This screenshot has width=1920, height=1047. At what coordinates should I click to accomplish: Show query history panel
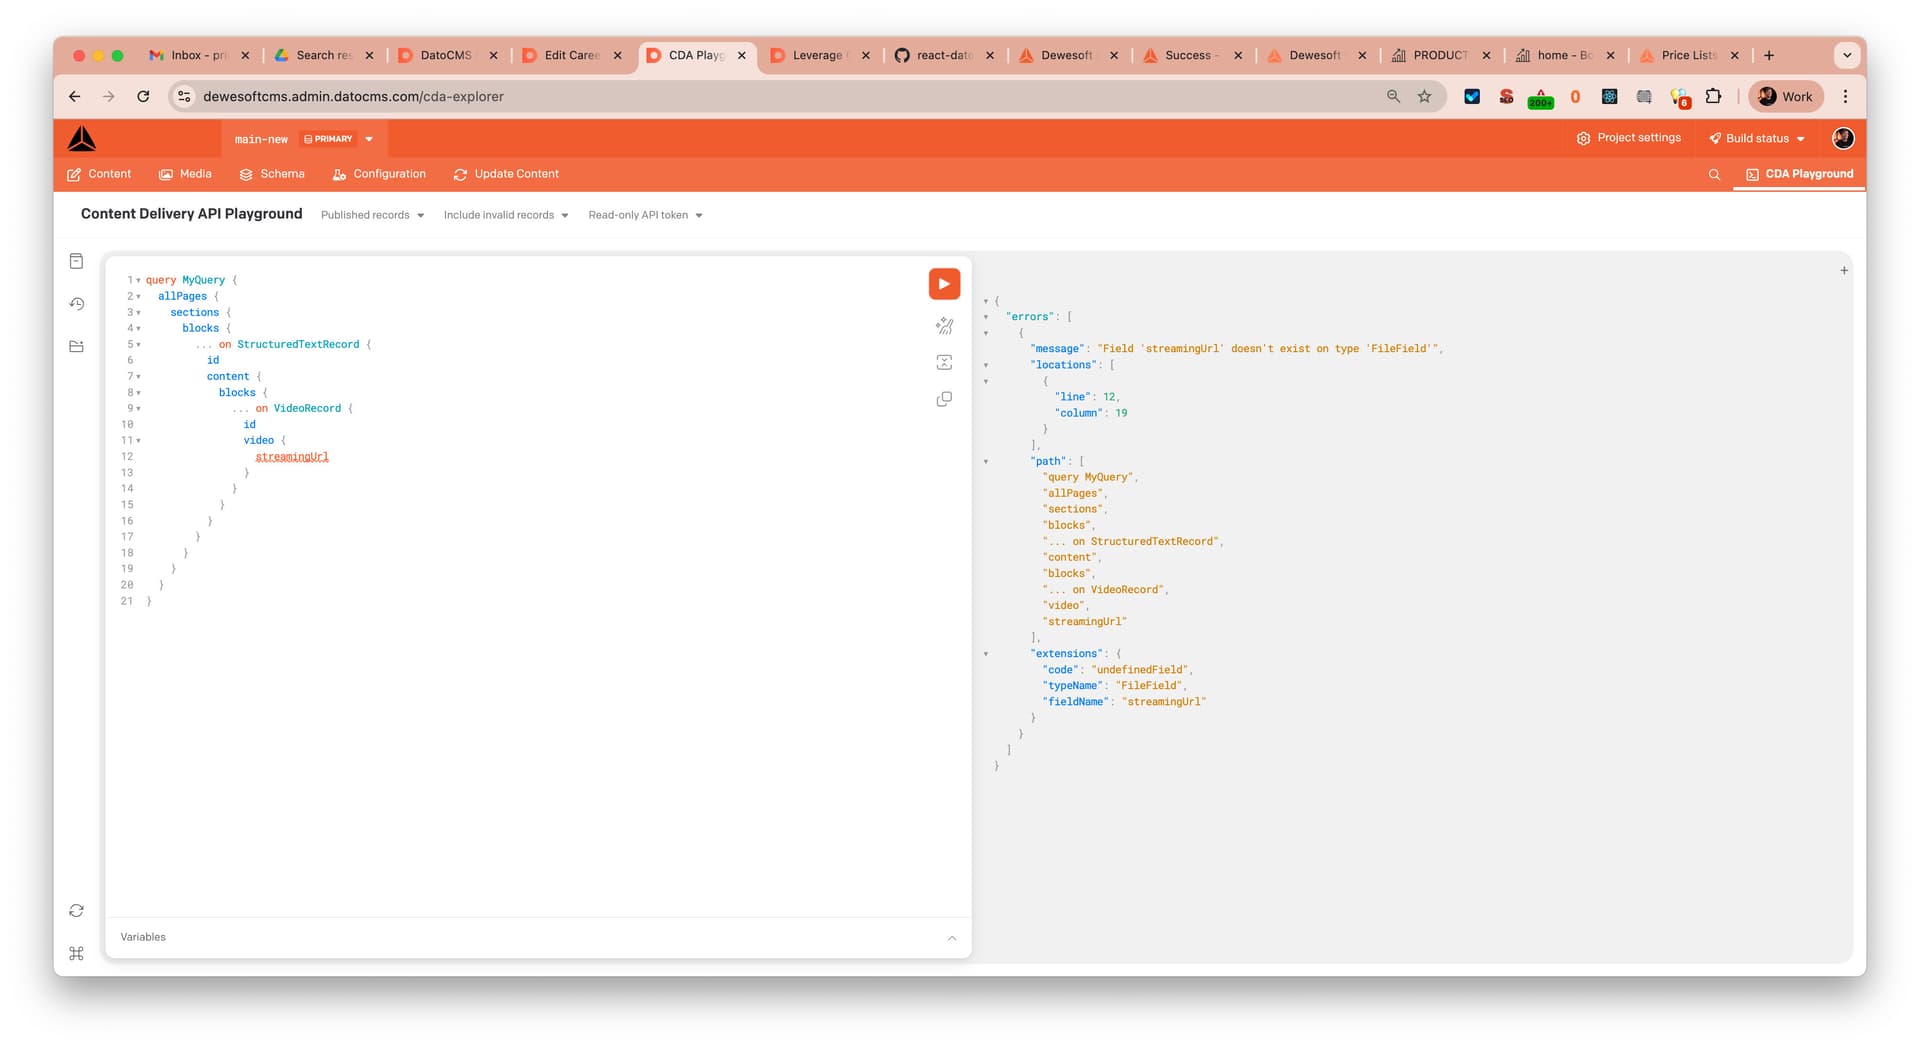[x=77, y=304]
